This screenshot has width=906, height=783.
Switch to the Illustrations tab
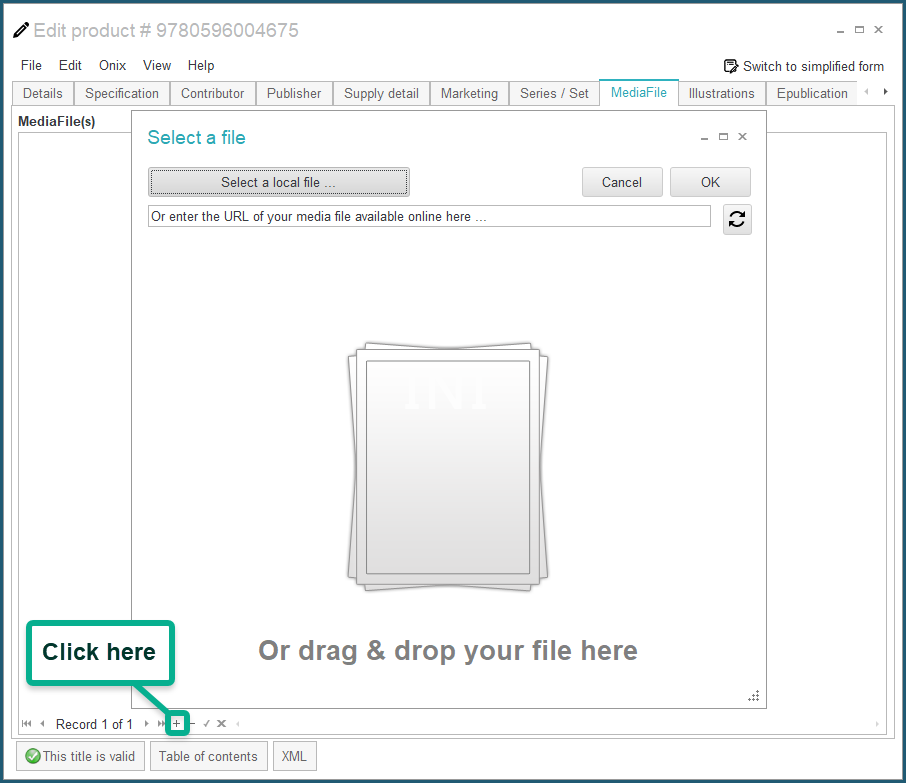(722, 94)
